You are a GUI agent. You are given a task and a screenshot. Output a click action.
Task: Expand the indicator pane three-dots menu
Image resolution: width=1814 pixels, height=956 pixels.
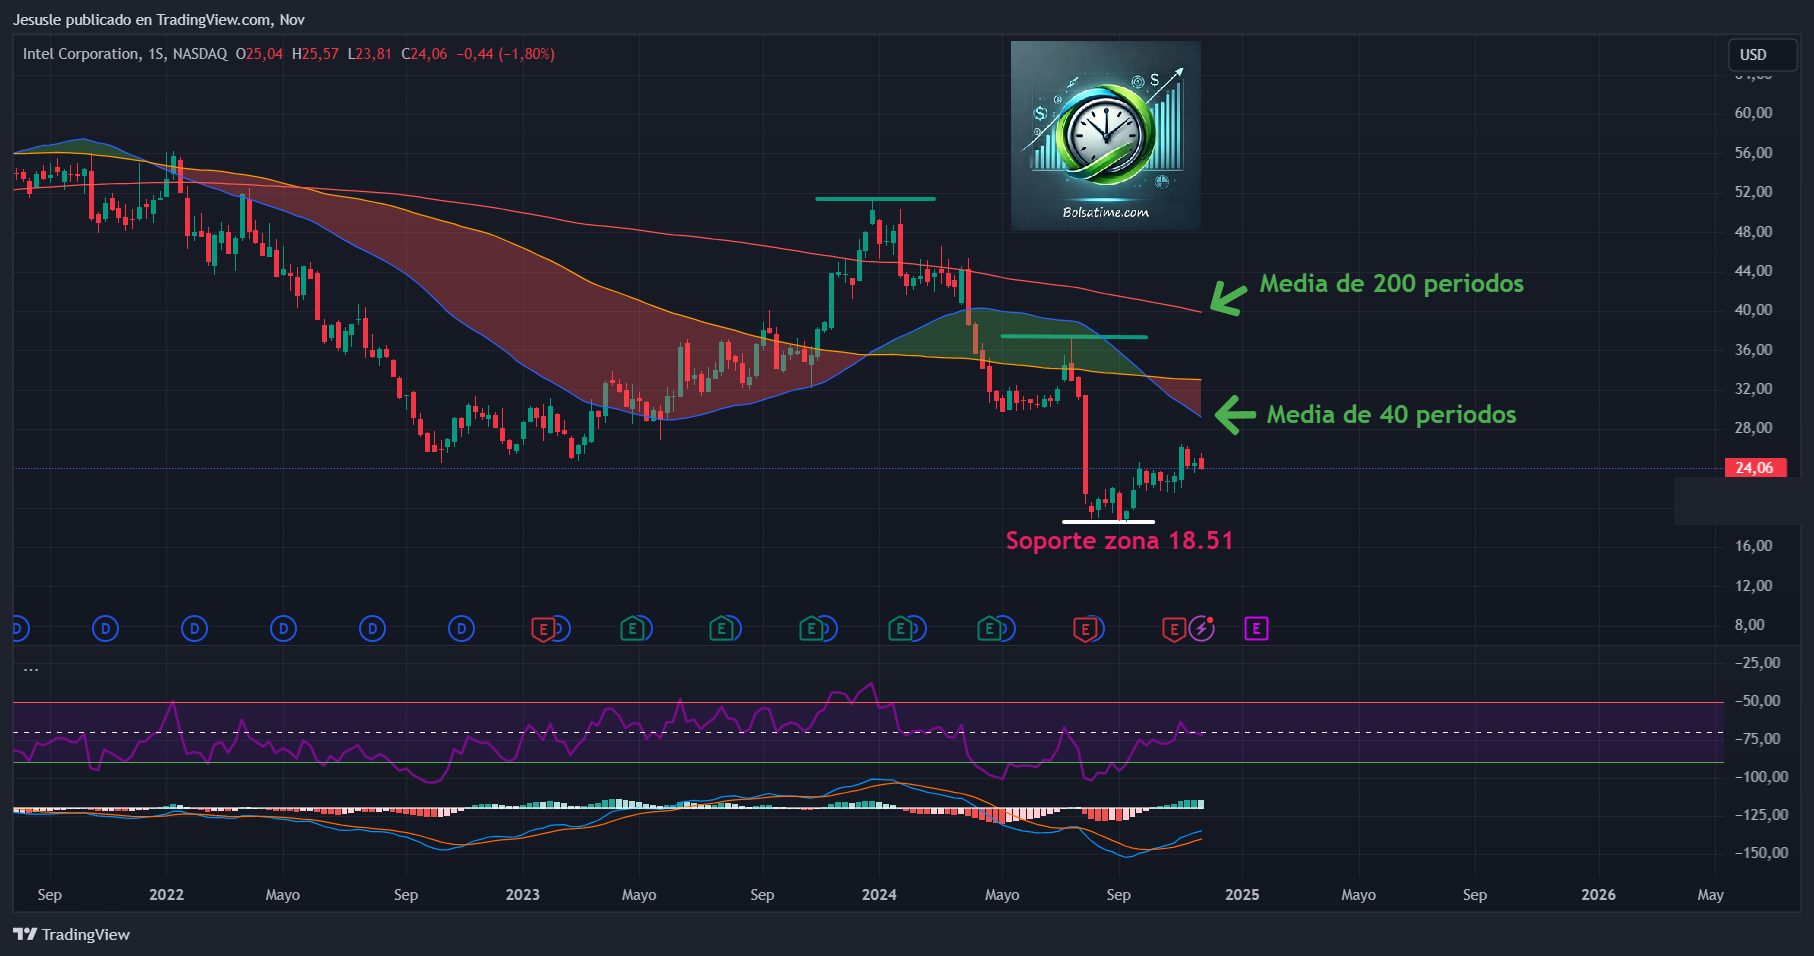[x=31, y=669]
